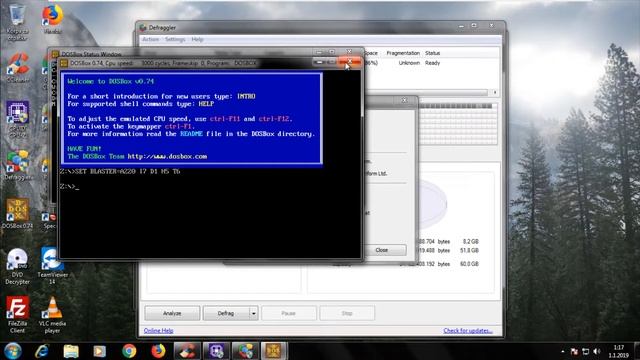This screenshot has width=640, height=360.
Task: Switch to CCleaner in the taskbar
Action: (187, 351)
